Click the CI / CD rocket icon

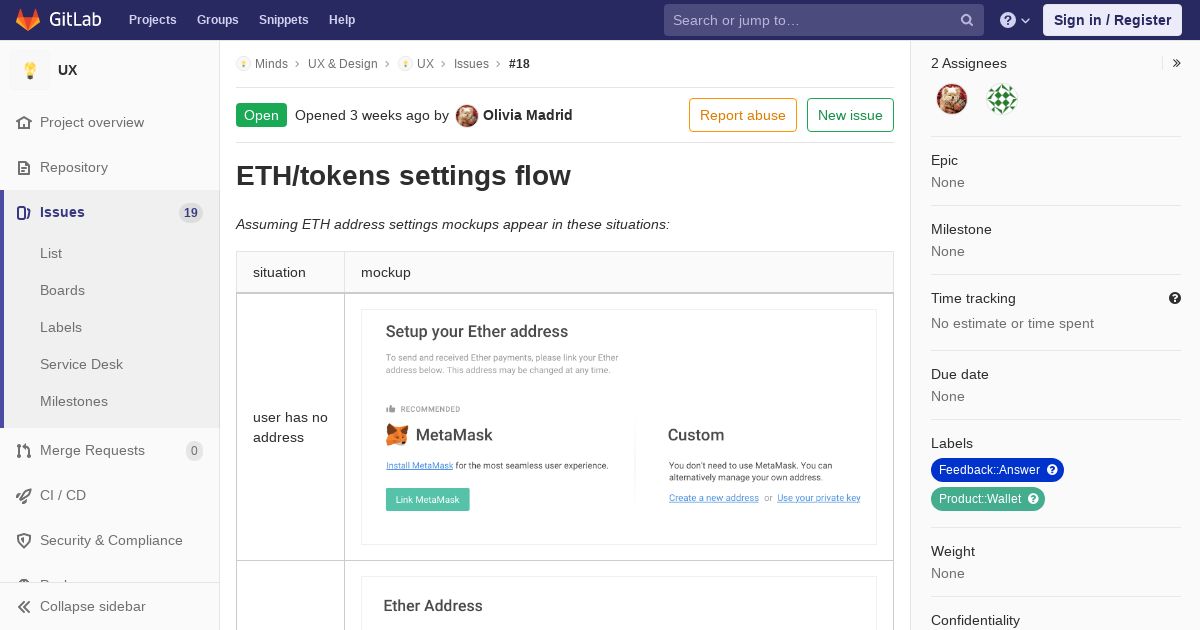24,496
